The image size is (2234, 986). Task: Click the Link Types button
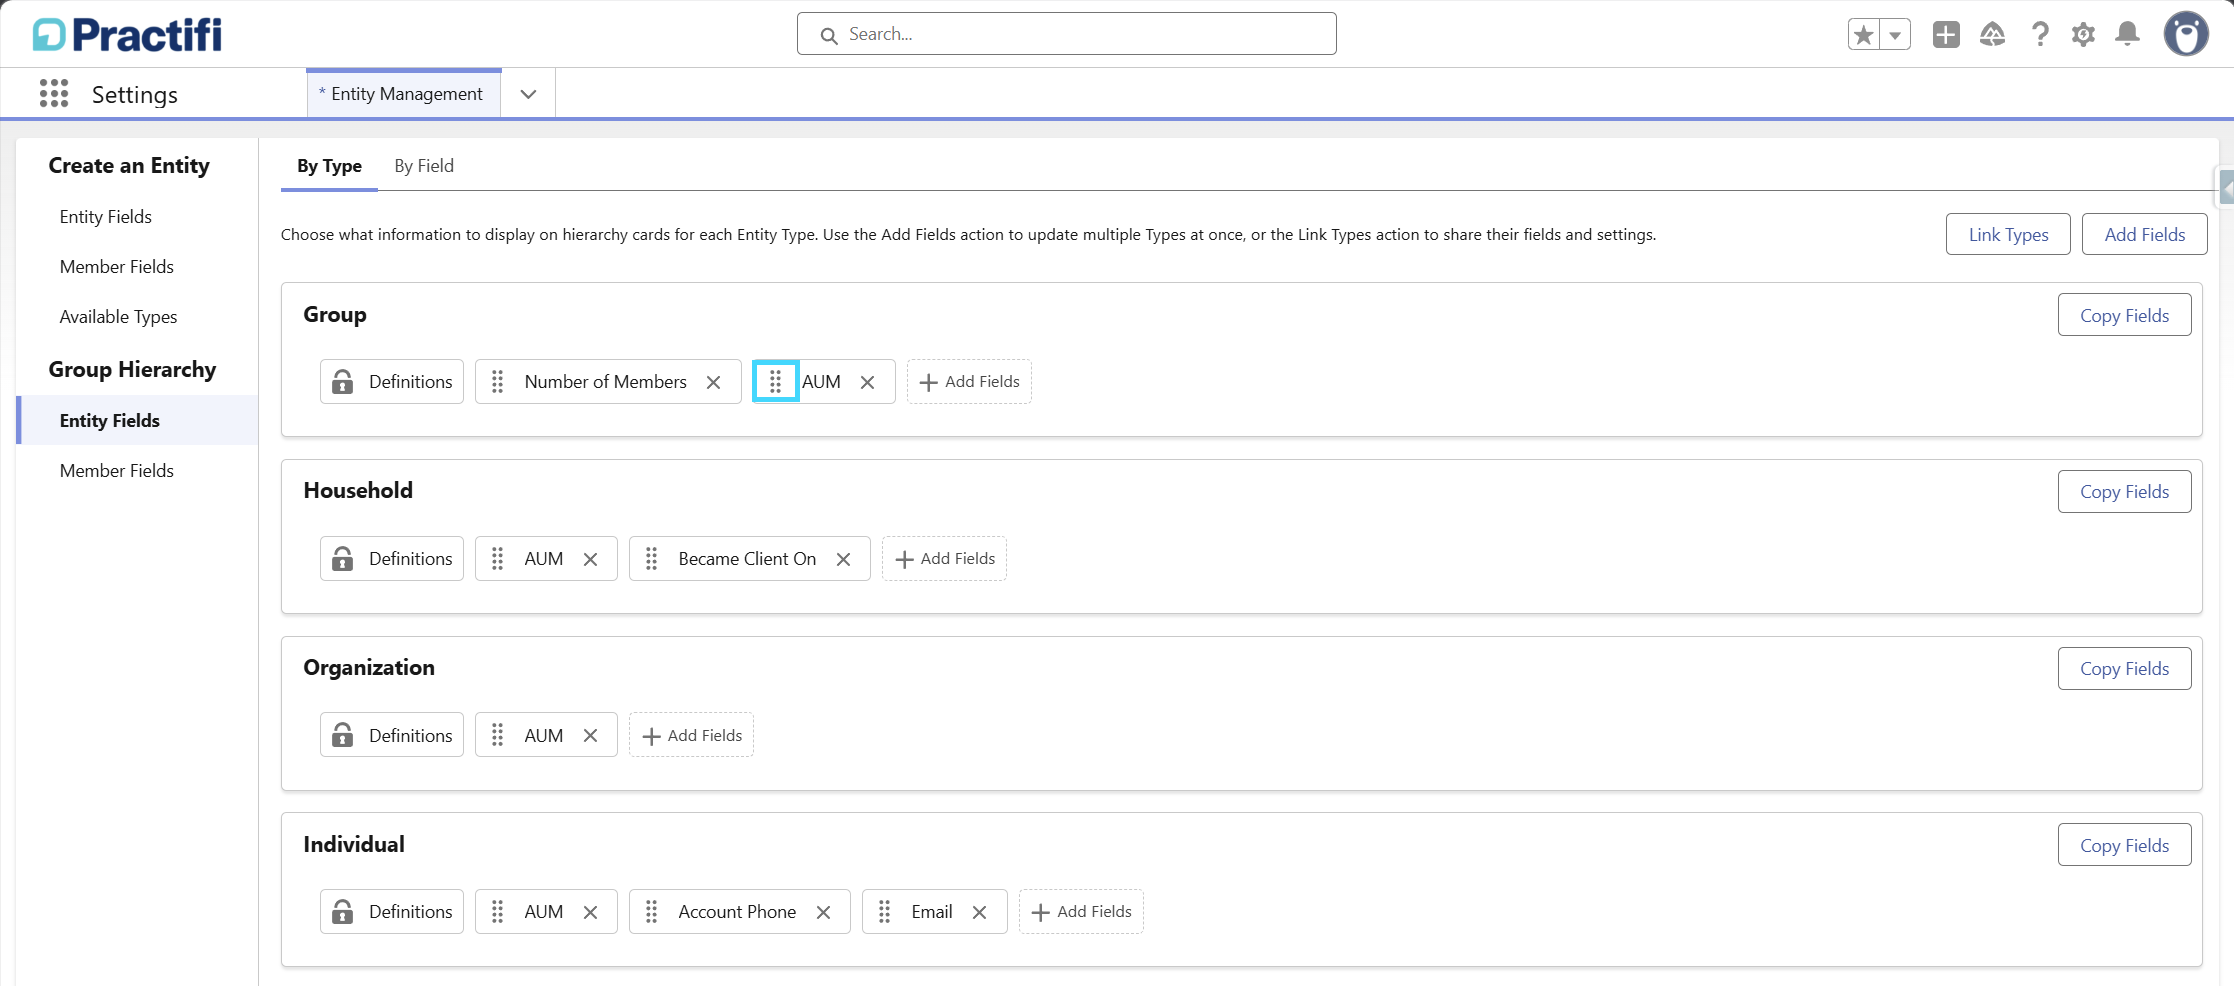click(2008, 235)
